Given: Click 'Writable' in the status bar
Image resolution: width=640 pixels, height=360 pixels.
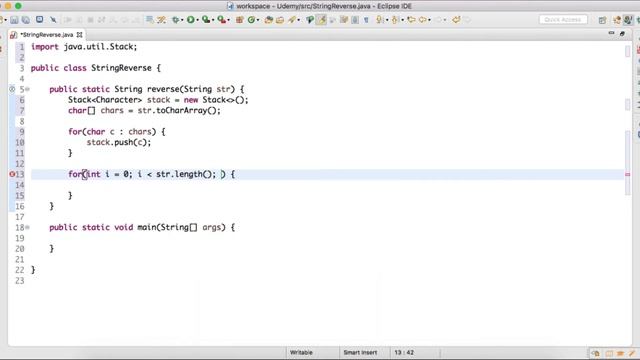Looking at the screenshot, I should 301,352.
